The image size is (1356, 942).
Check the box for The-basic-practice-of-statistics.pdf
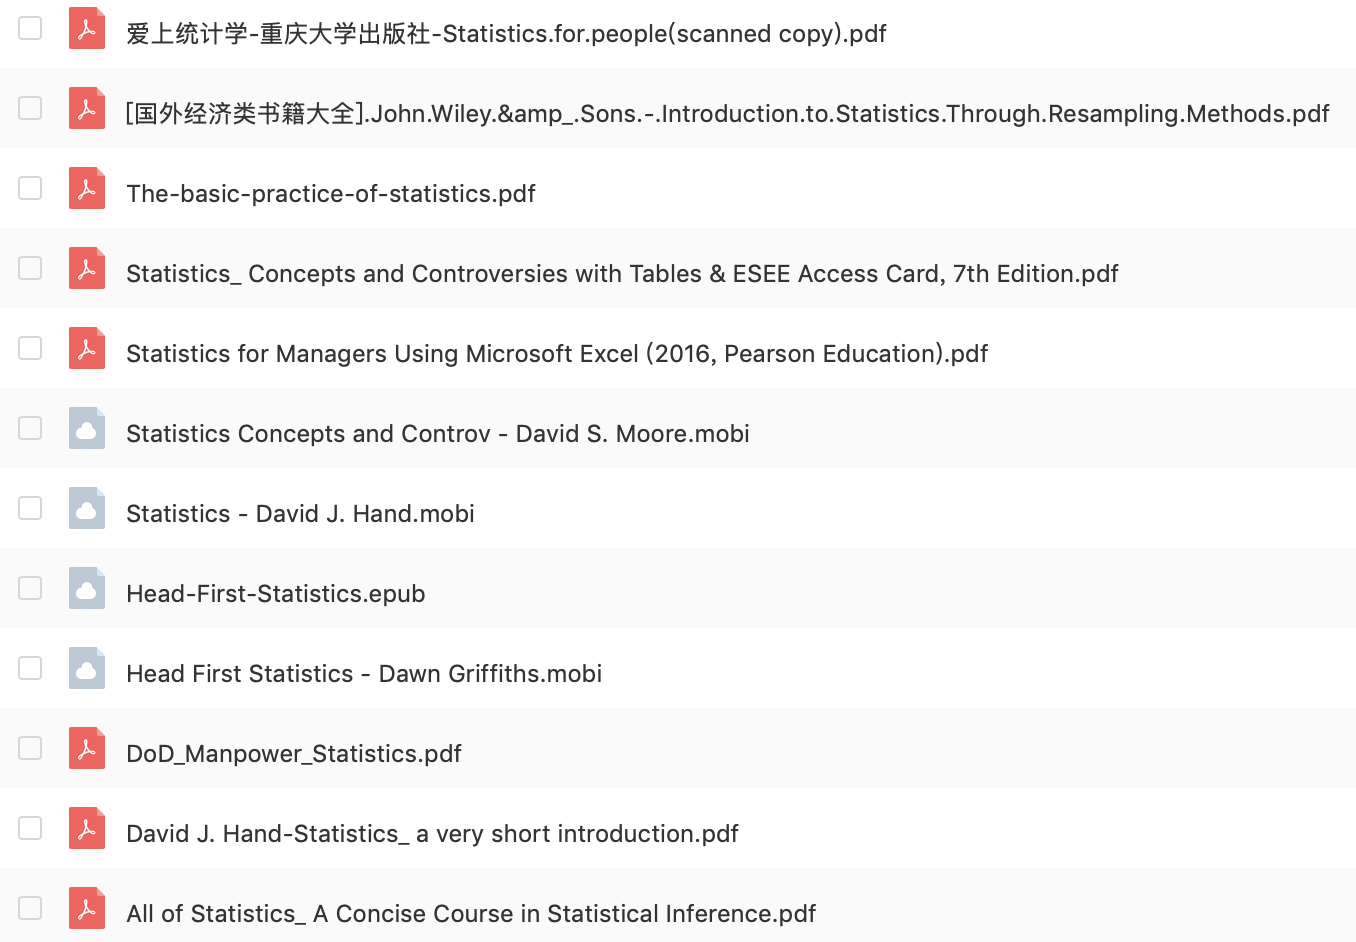click(x=30, y=188)
